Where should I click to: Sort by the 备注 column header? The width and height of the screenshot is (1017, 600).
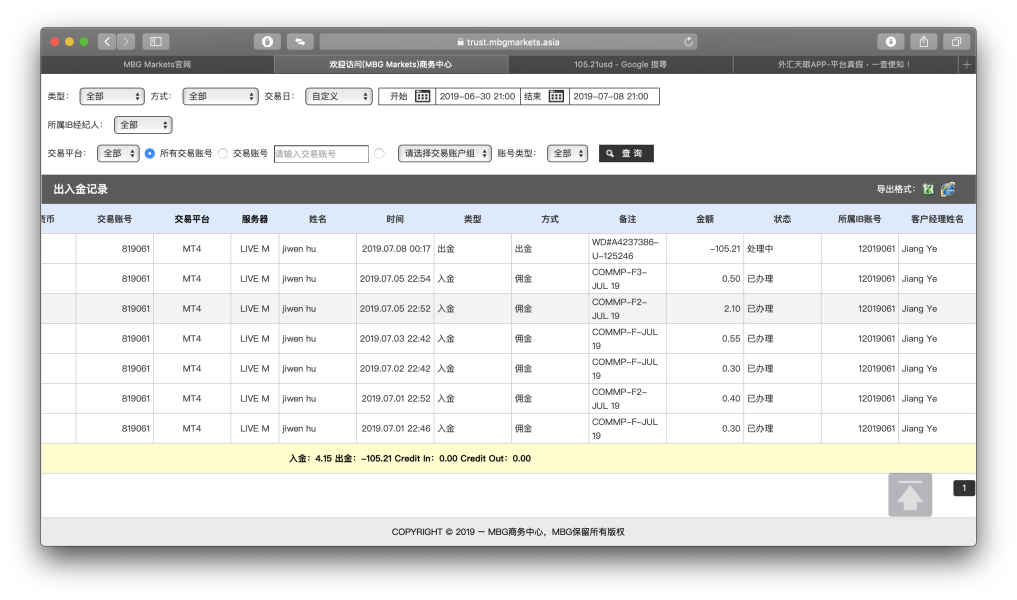[x=627, y=219]
